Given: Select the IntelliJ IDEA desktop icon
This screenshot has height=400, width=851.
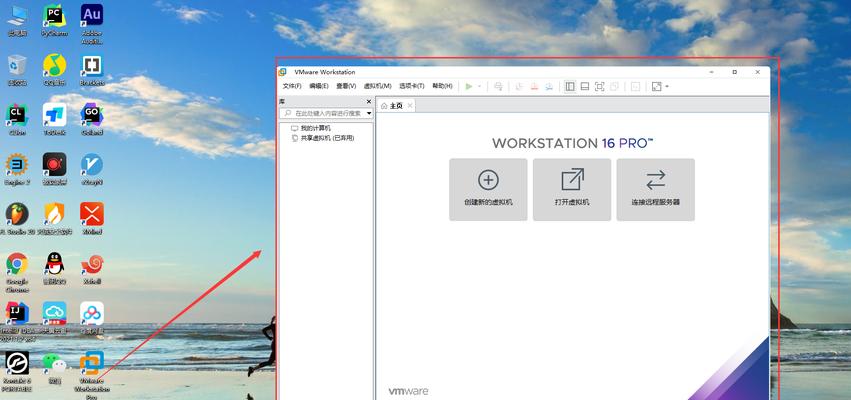Looking at the screenshot, I should (17, 322).
